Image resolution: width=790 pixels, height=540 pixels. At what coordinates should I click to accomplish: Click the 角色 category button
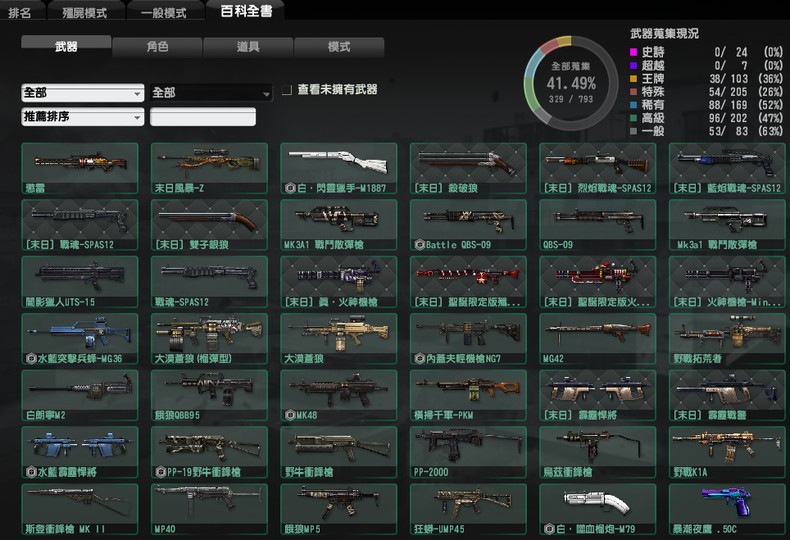tap(157, 47)
